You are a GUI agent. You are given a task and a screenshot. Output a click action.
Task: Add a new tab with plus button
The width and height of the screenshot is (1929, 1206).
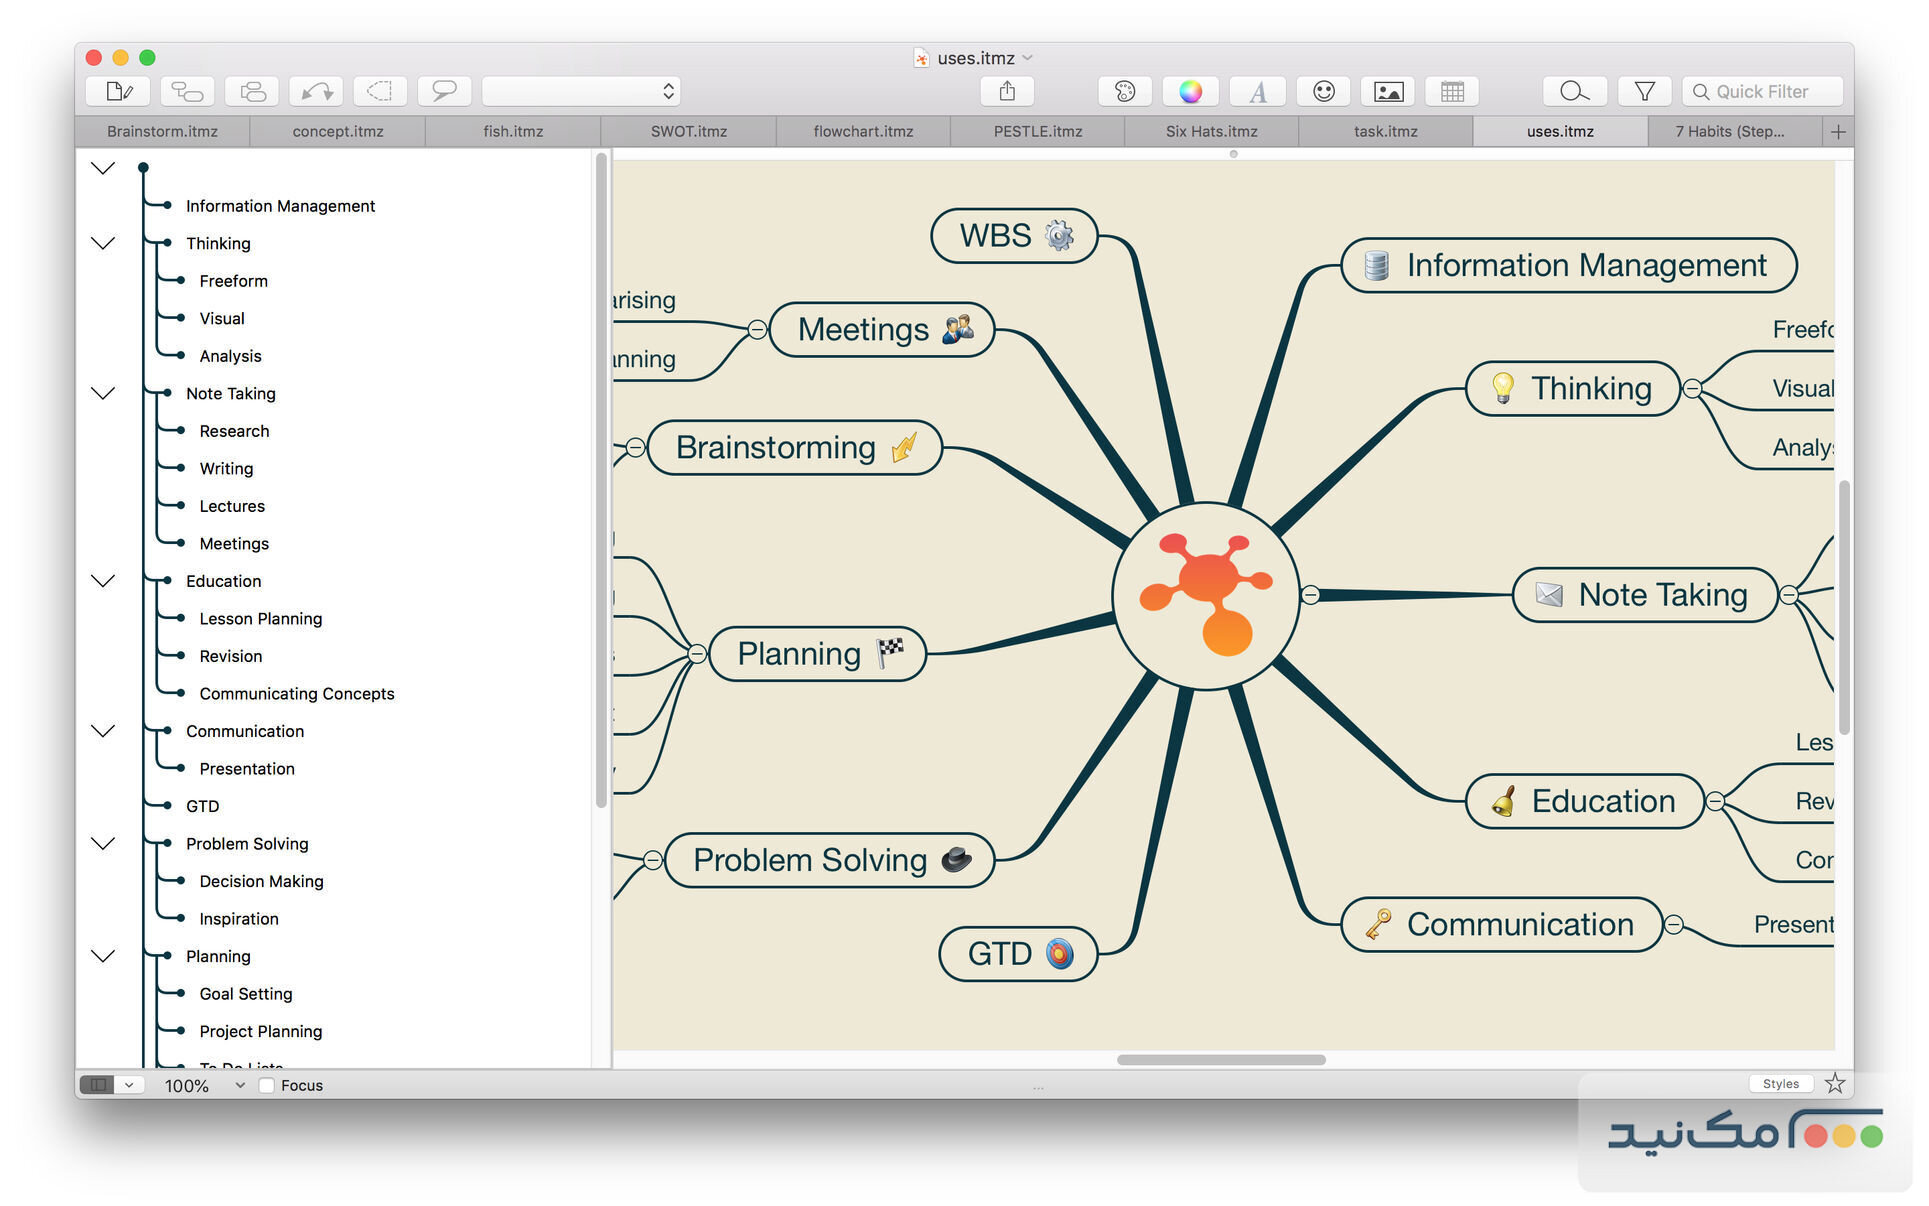tap(1838, 131)
